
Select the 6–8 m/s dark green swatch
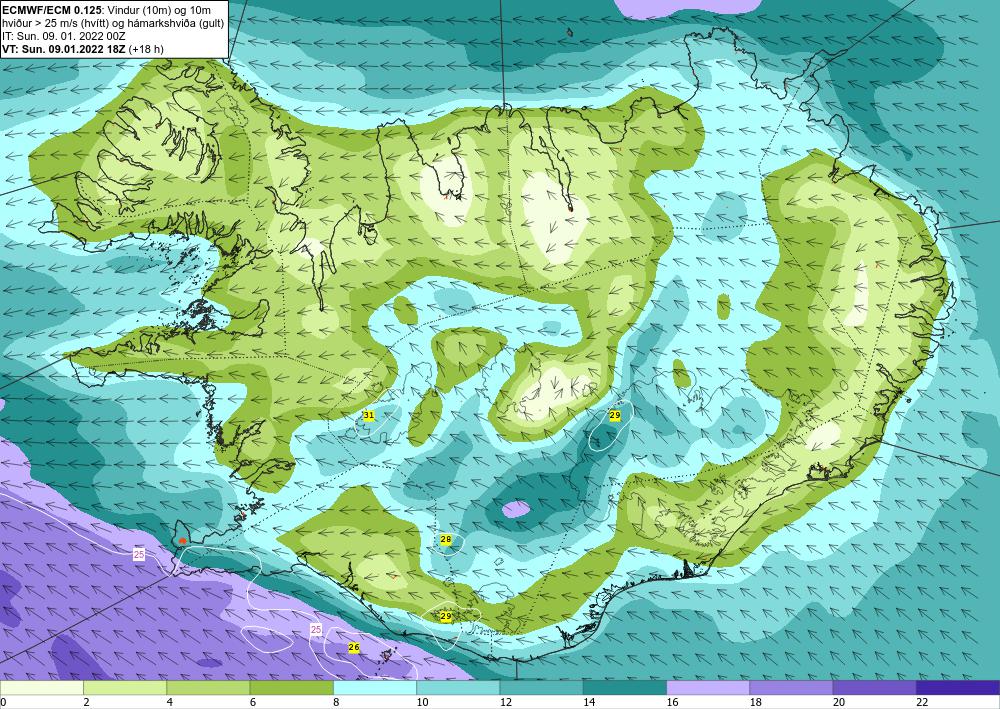291,688
